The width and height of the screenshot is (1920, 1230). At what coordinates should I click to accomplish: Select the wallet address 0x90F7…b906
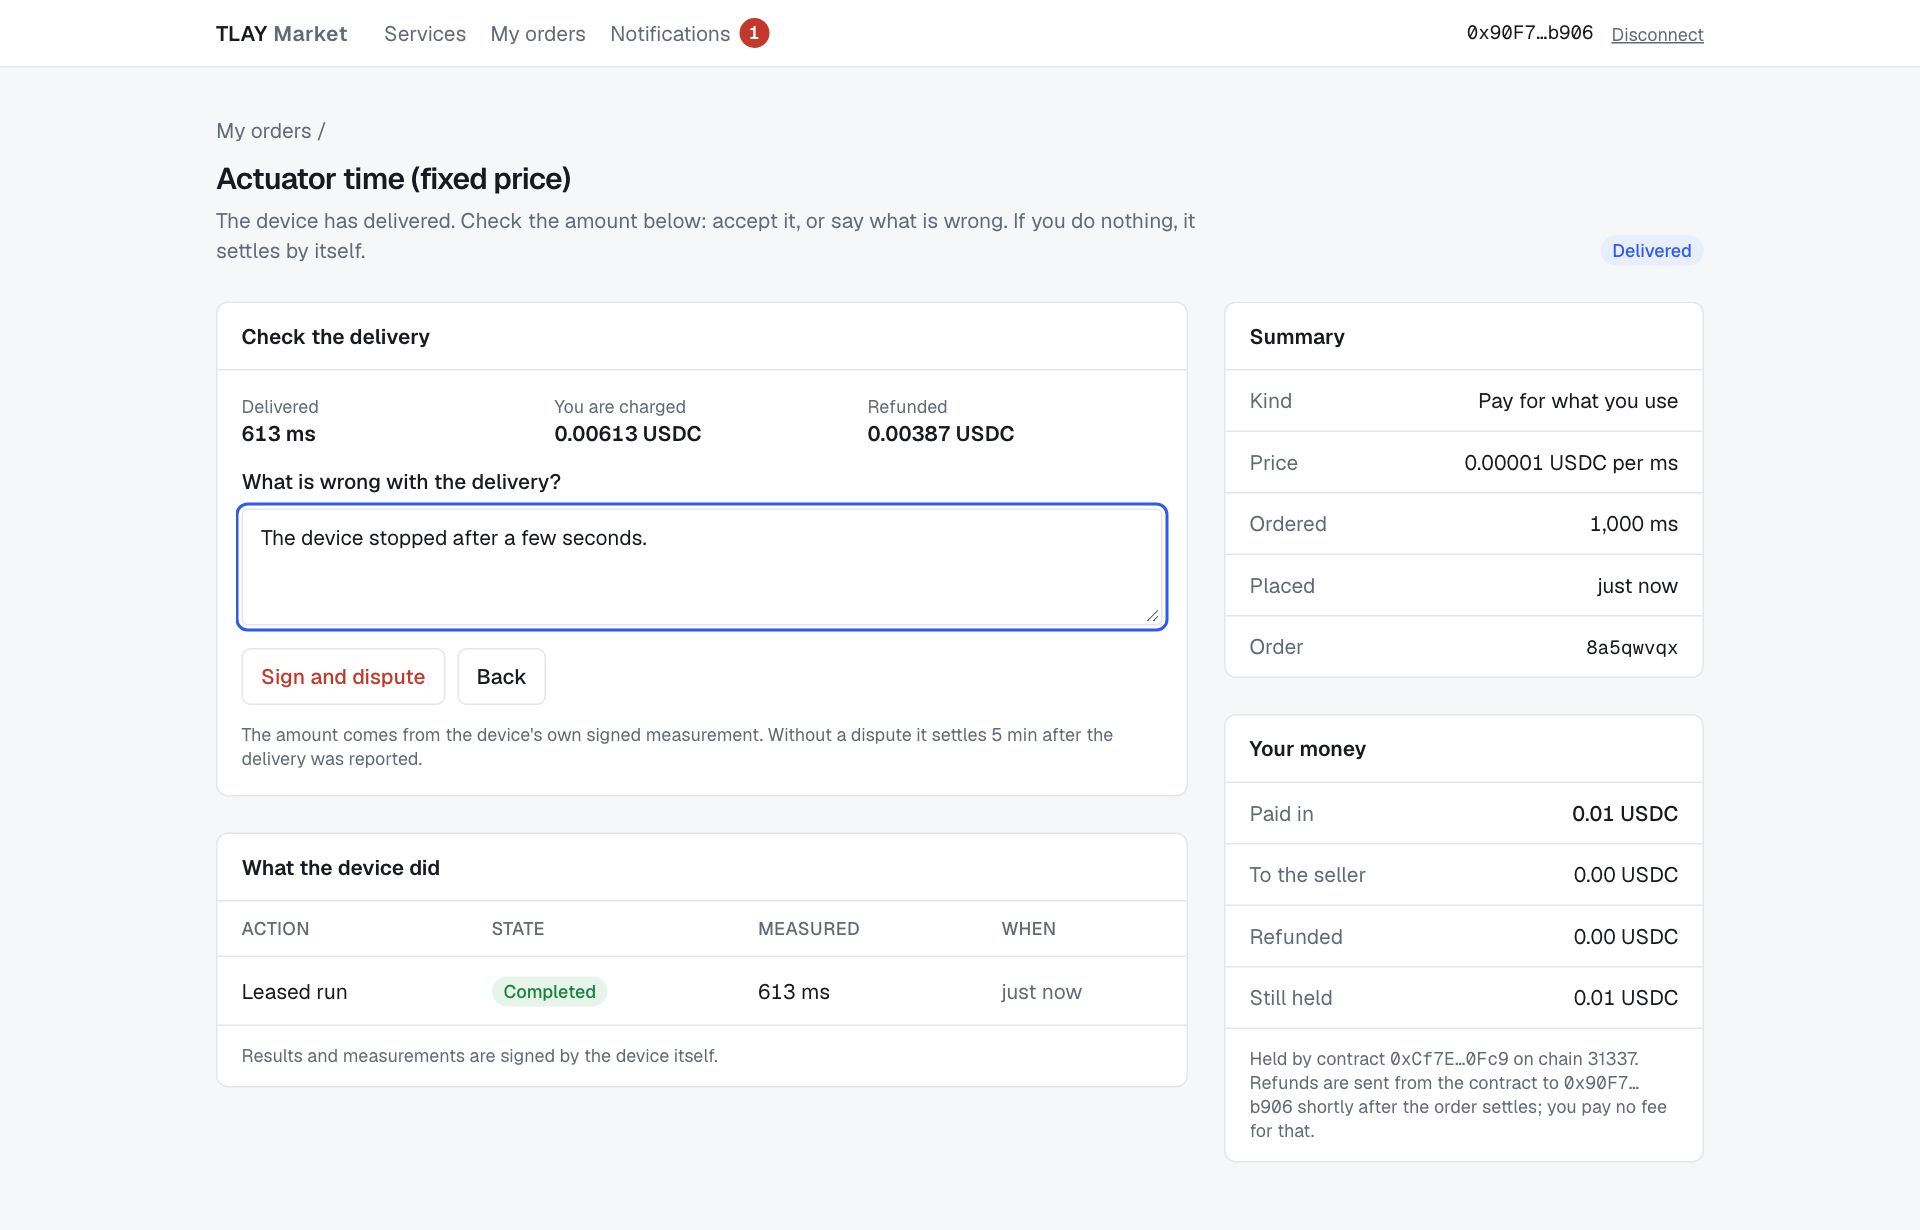pos(1529,33)
